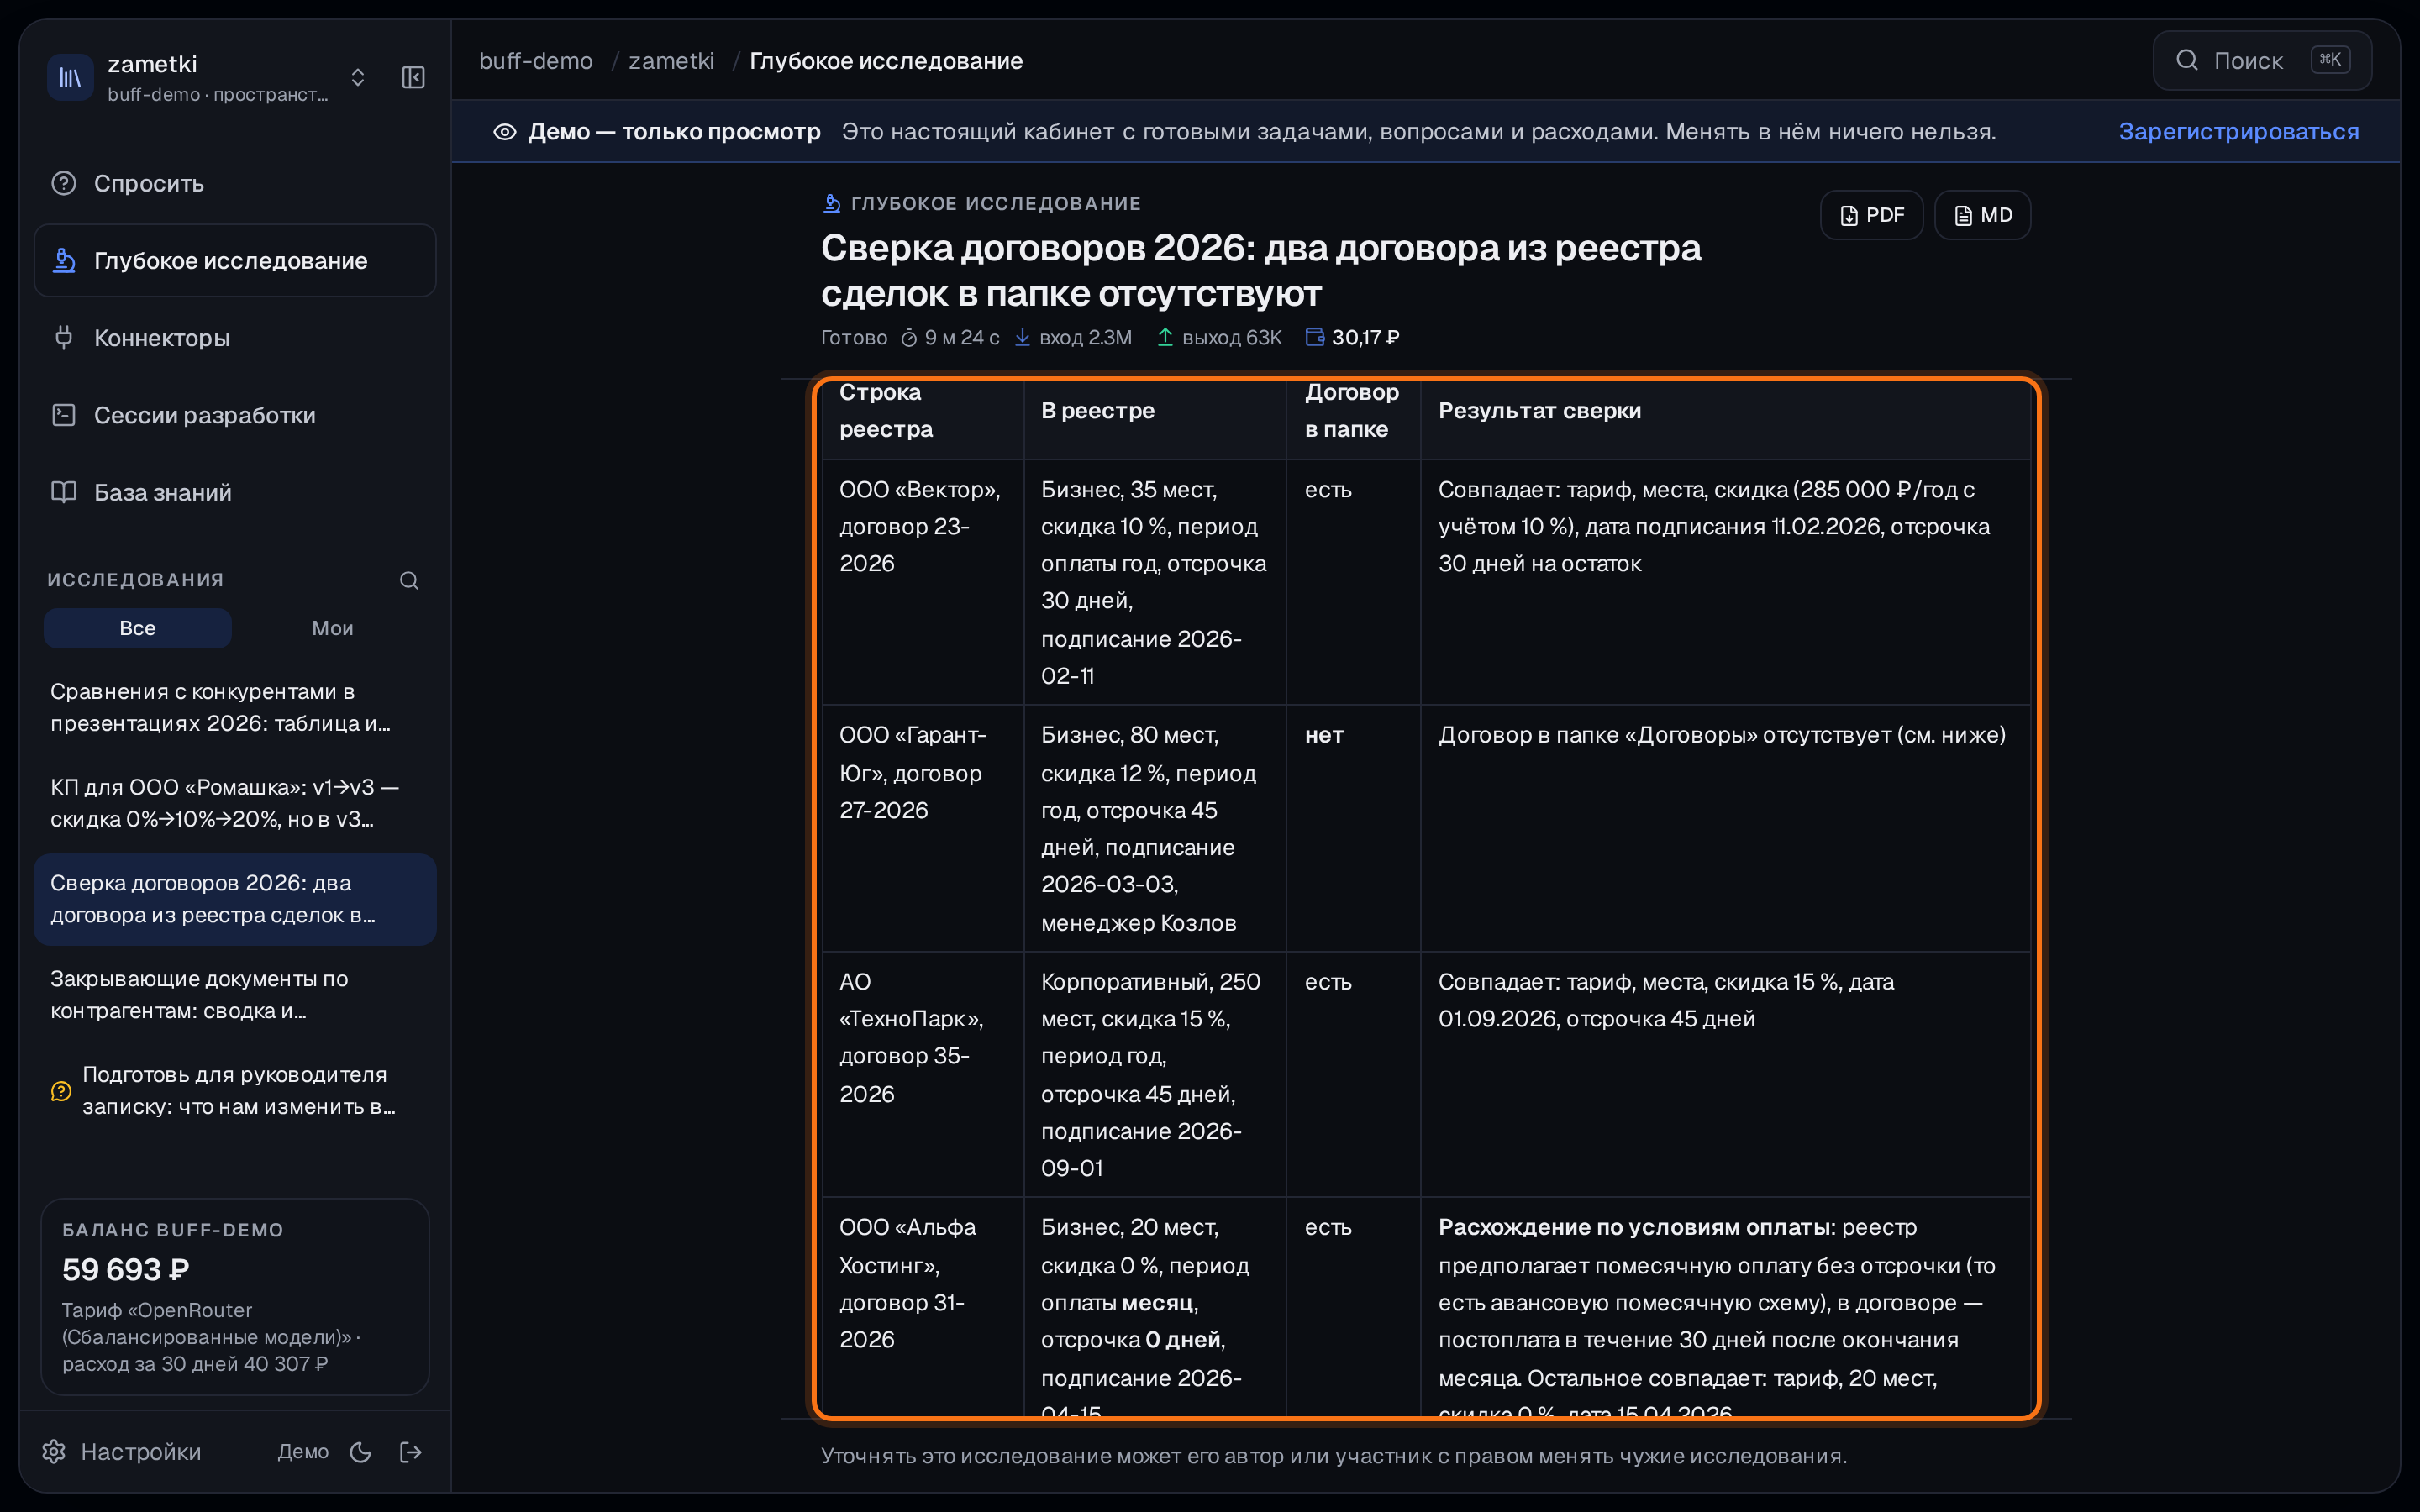This screenshot has width=2420, height=1512.
Task: Click the search icon beside ИССЛЕДОВАНИЯ
Action: click(x=409, y=580)
